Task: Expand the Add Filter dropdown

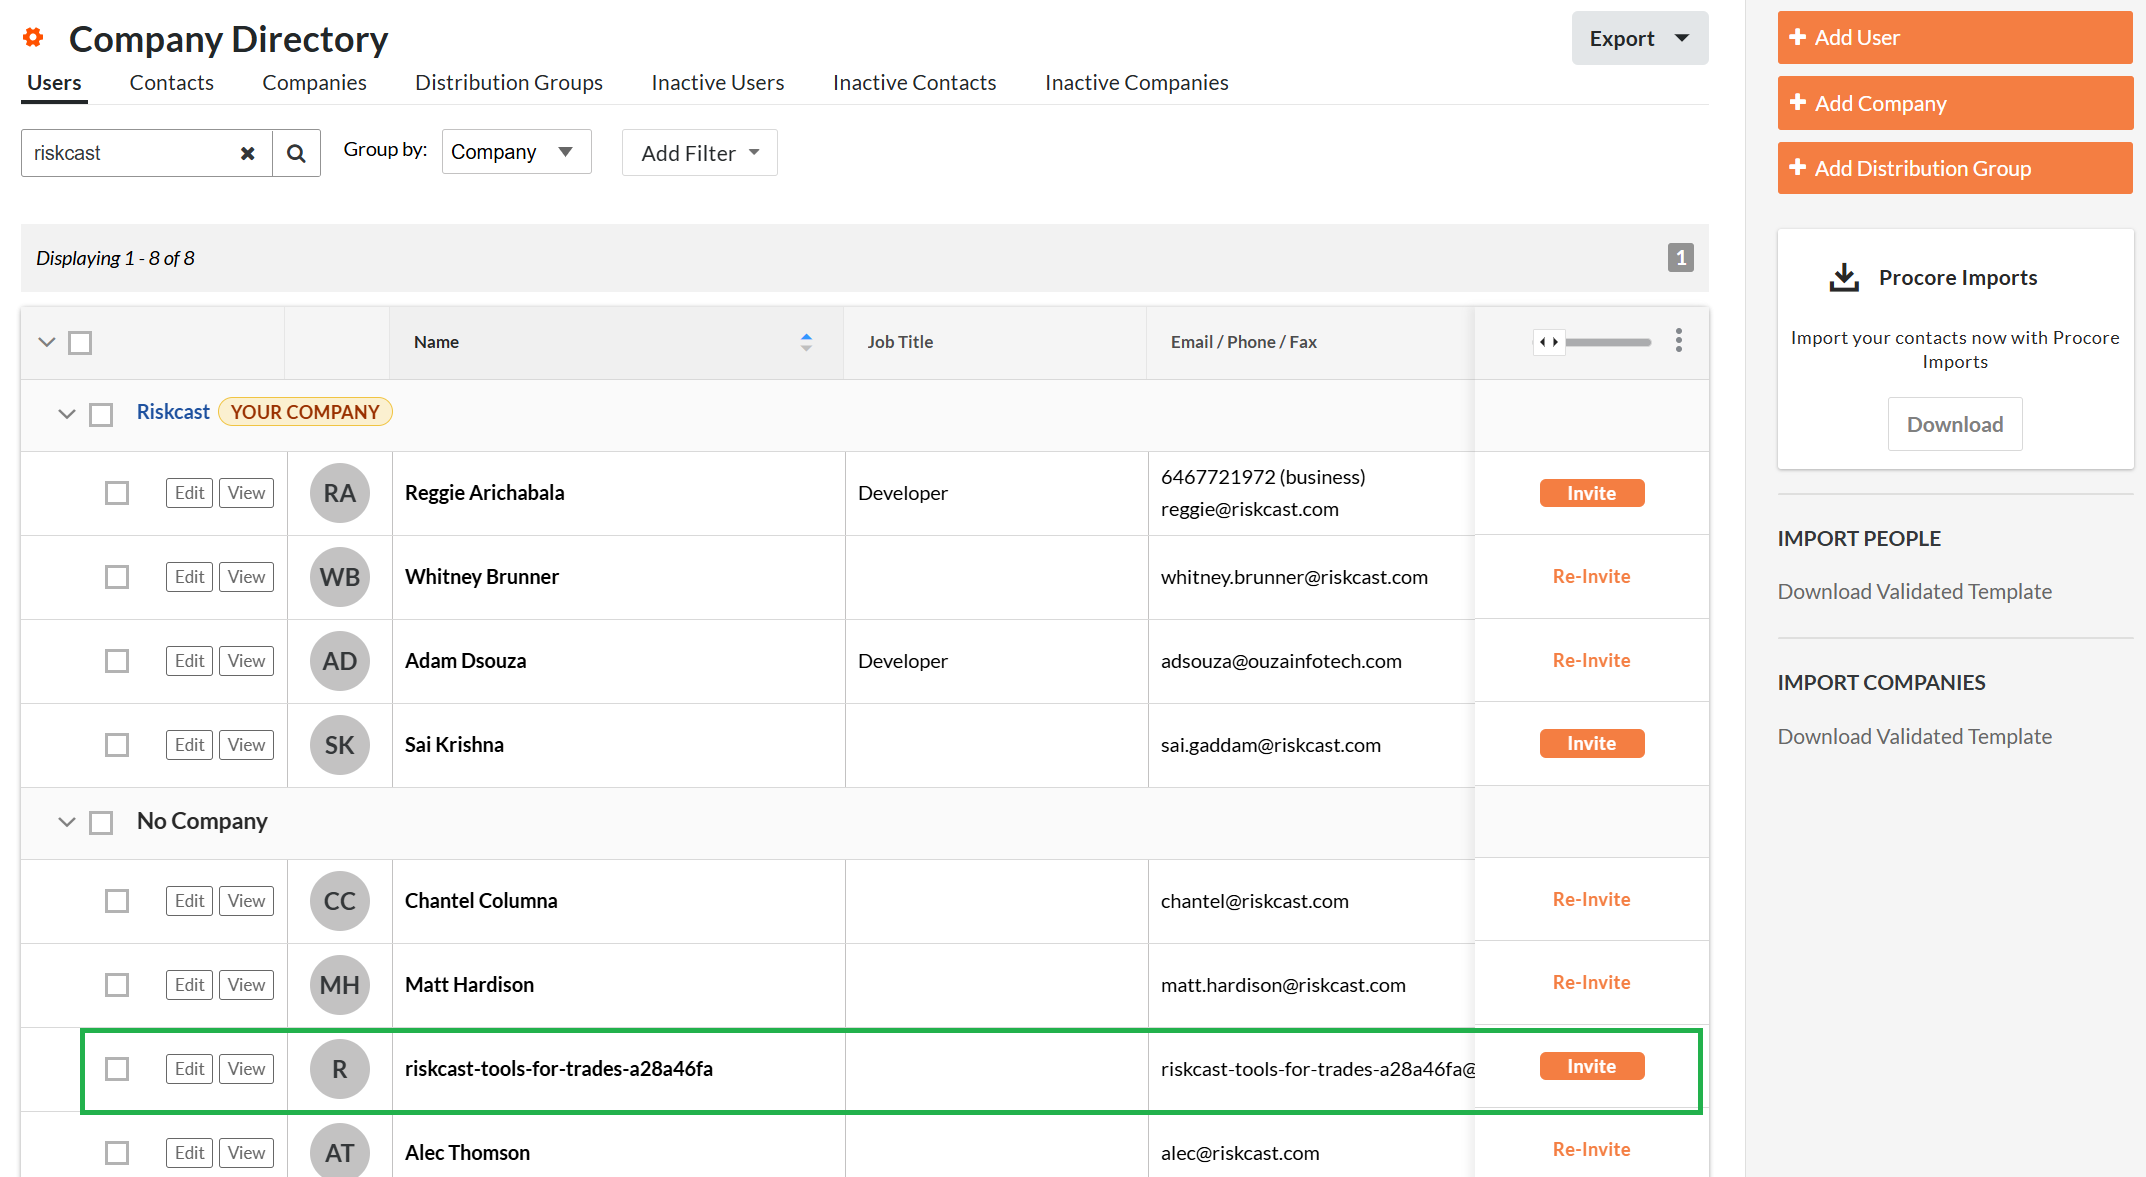Action: click(699, 153)
